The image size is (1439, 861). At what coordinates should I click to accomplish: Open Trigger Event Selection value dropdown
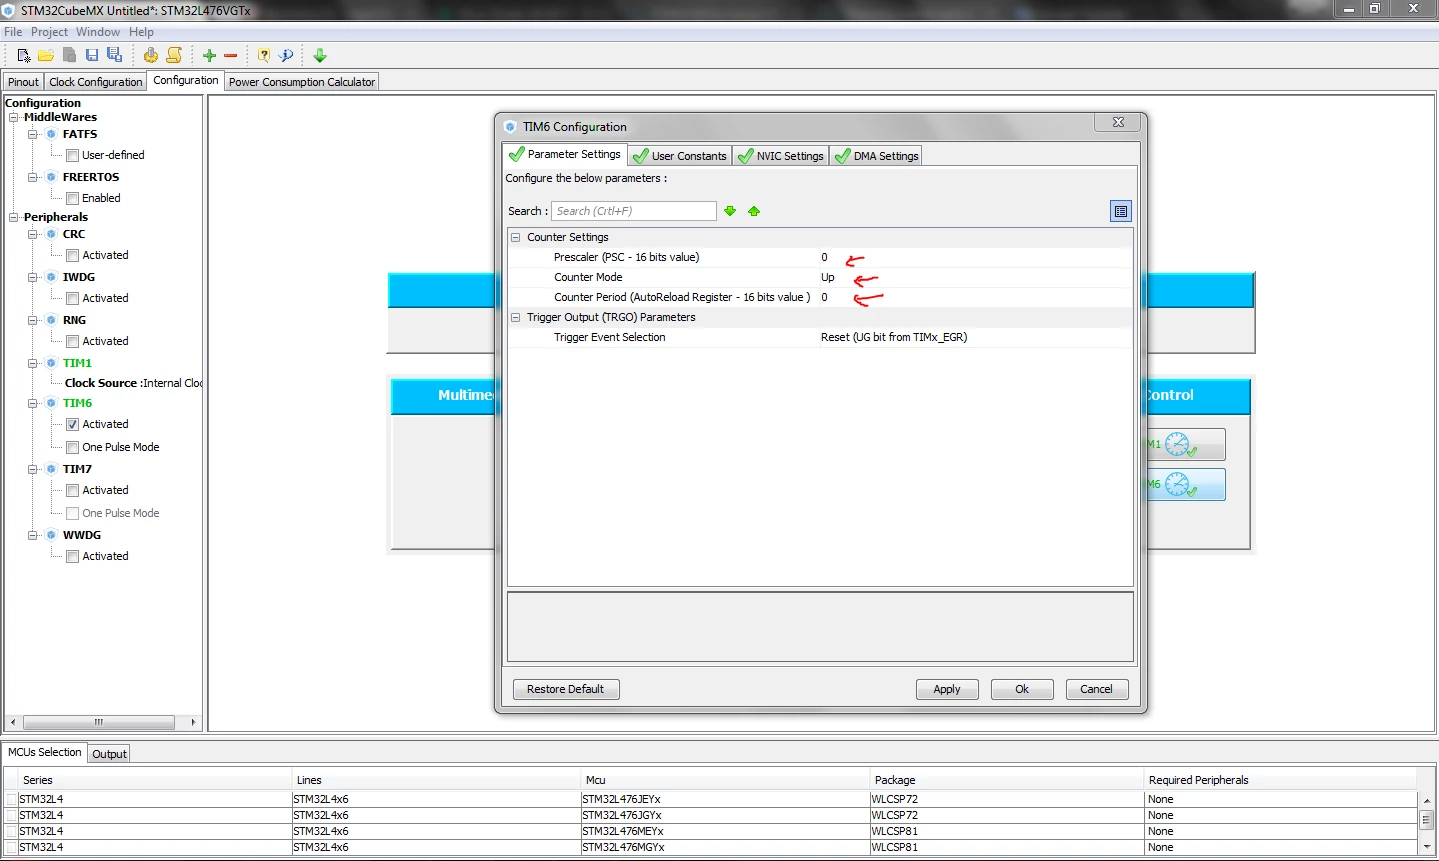[x=975, y=337]
